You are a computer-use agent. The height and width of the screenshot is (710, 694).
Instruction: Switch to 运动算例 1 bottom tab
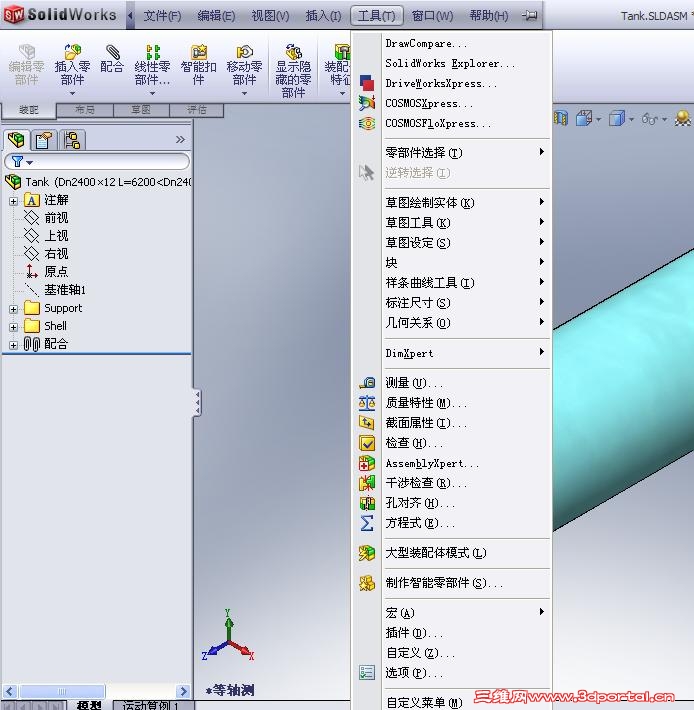click(153, 705)
